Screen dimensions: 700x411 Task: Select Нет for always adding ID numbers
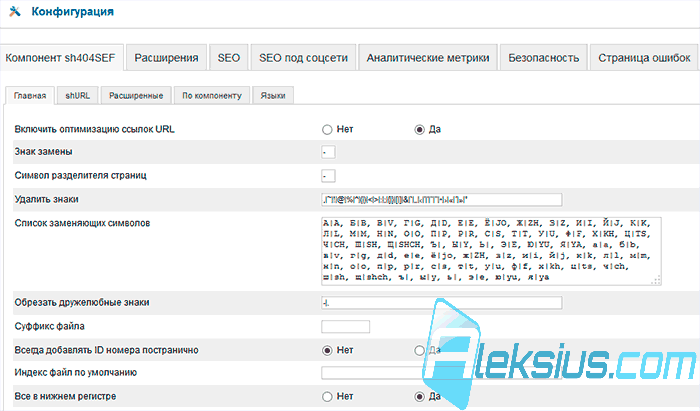tap(327, 350)
